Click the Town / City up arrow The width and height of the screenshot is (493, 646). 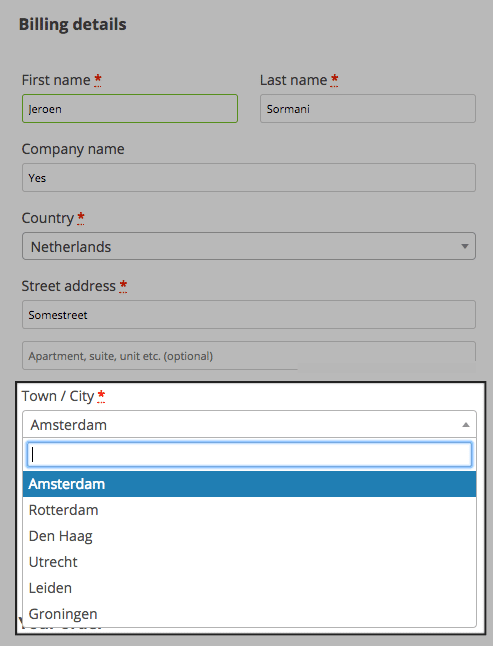(466, 425)
